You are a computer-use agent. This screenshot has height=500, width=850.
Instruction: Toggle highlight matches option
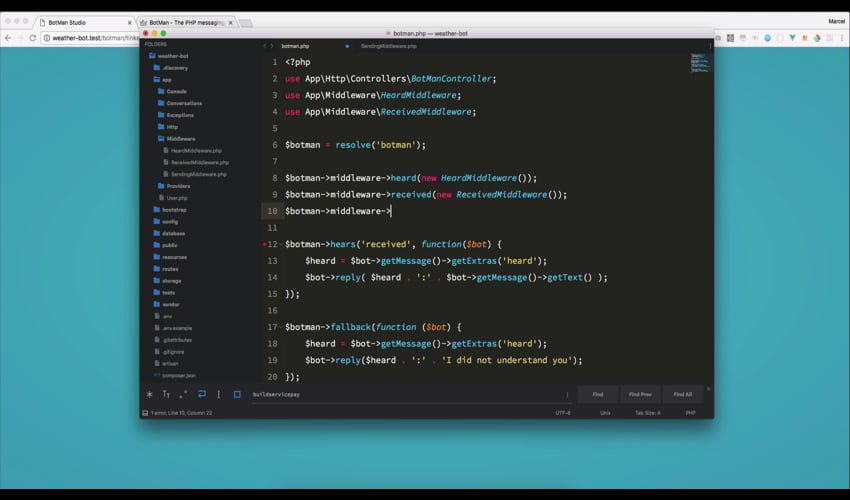[x=237, y=394]
